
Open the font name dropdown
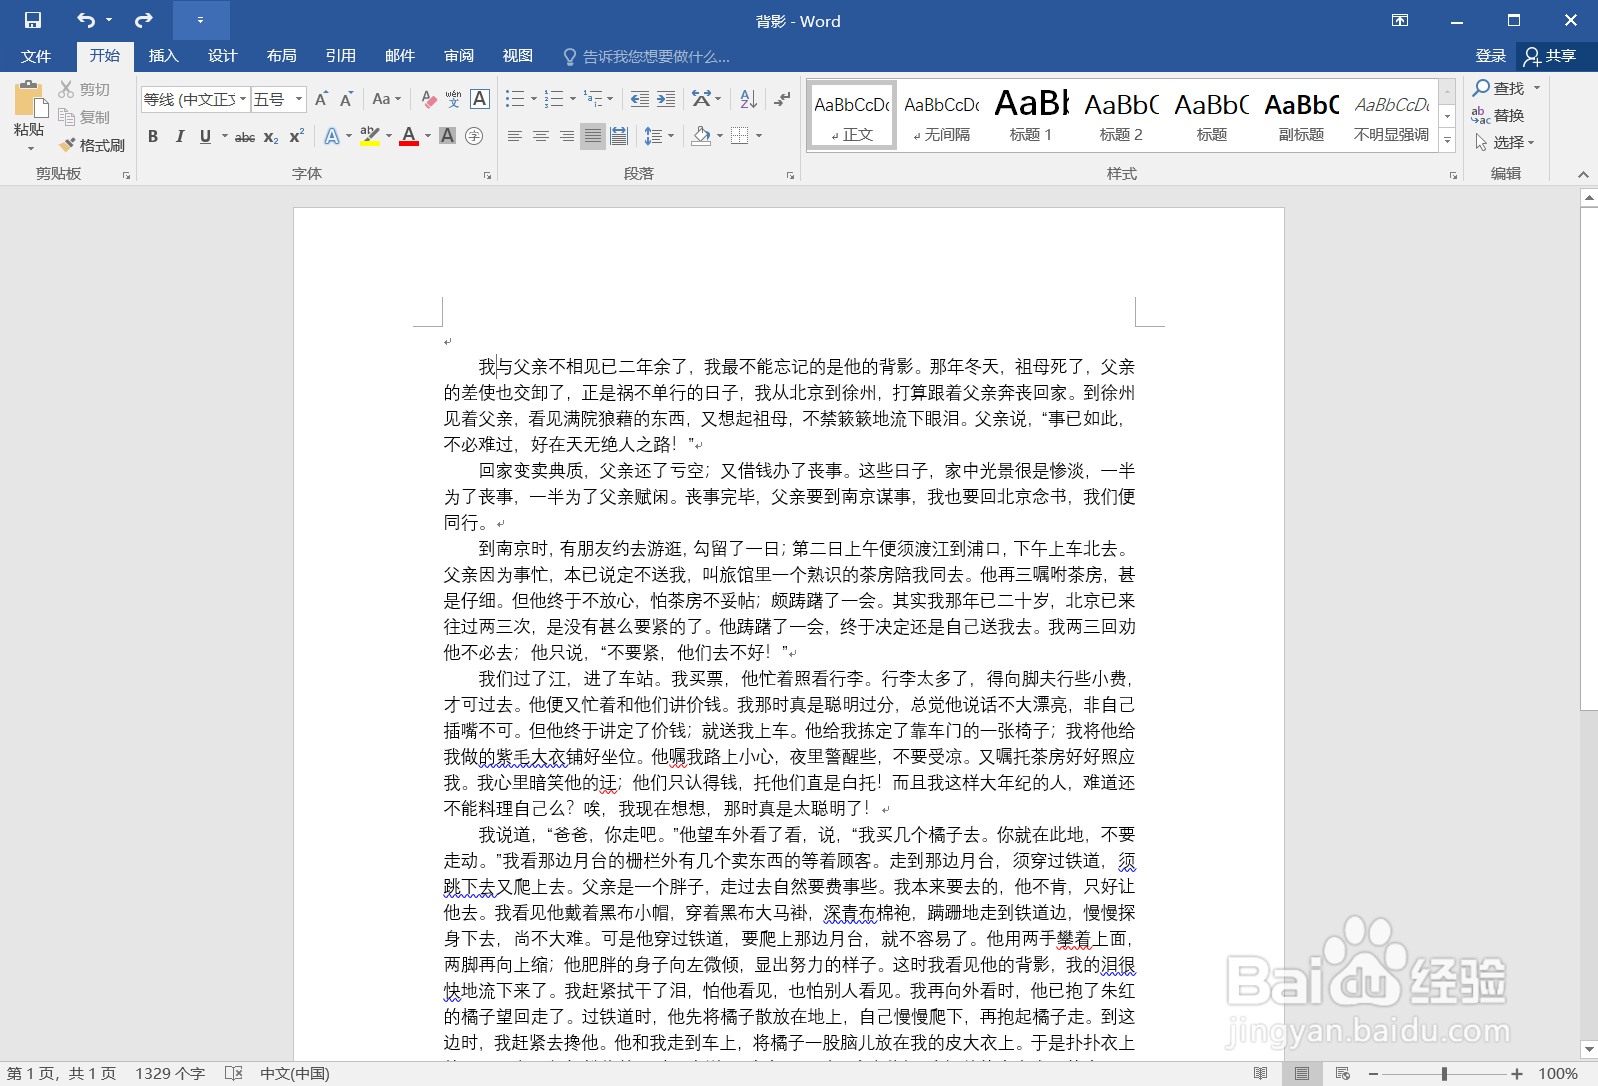pos(243,99)
